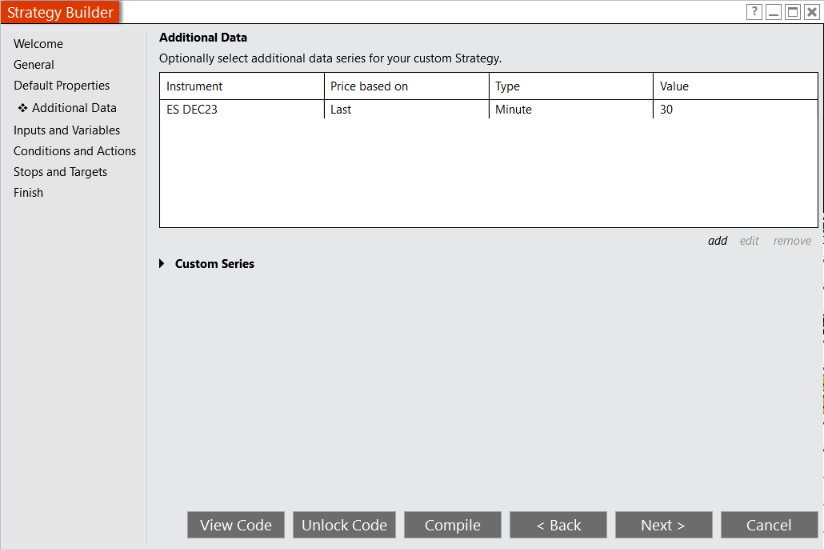This screenshot has width=824, height=550.
Task: Open the Stops and Targets page
Action: pyautogui.click(x=60, y=172)
